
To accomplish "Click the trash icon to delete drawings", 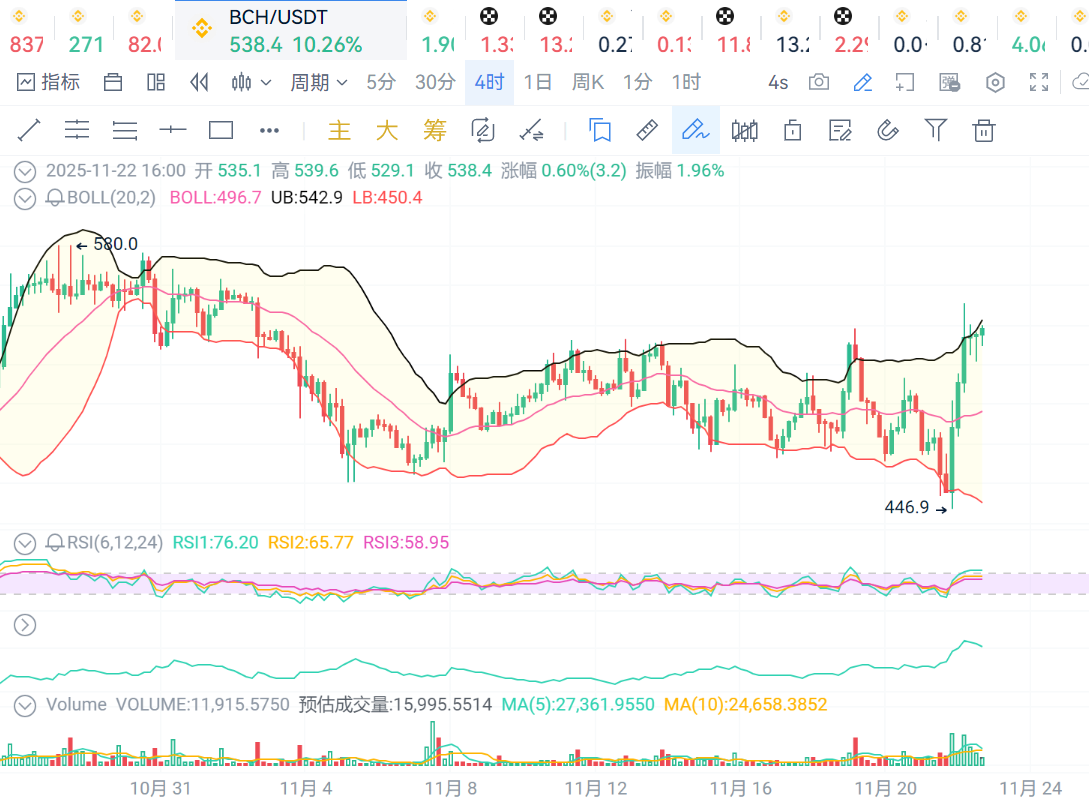I will click(x=984, y=130).
